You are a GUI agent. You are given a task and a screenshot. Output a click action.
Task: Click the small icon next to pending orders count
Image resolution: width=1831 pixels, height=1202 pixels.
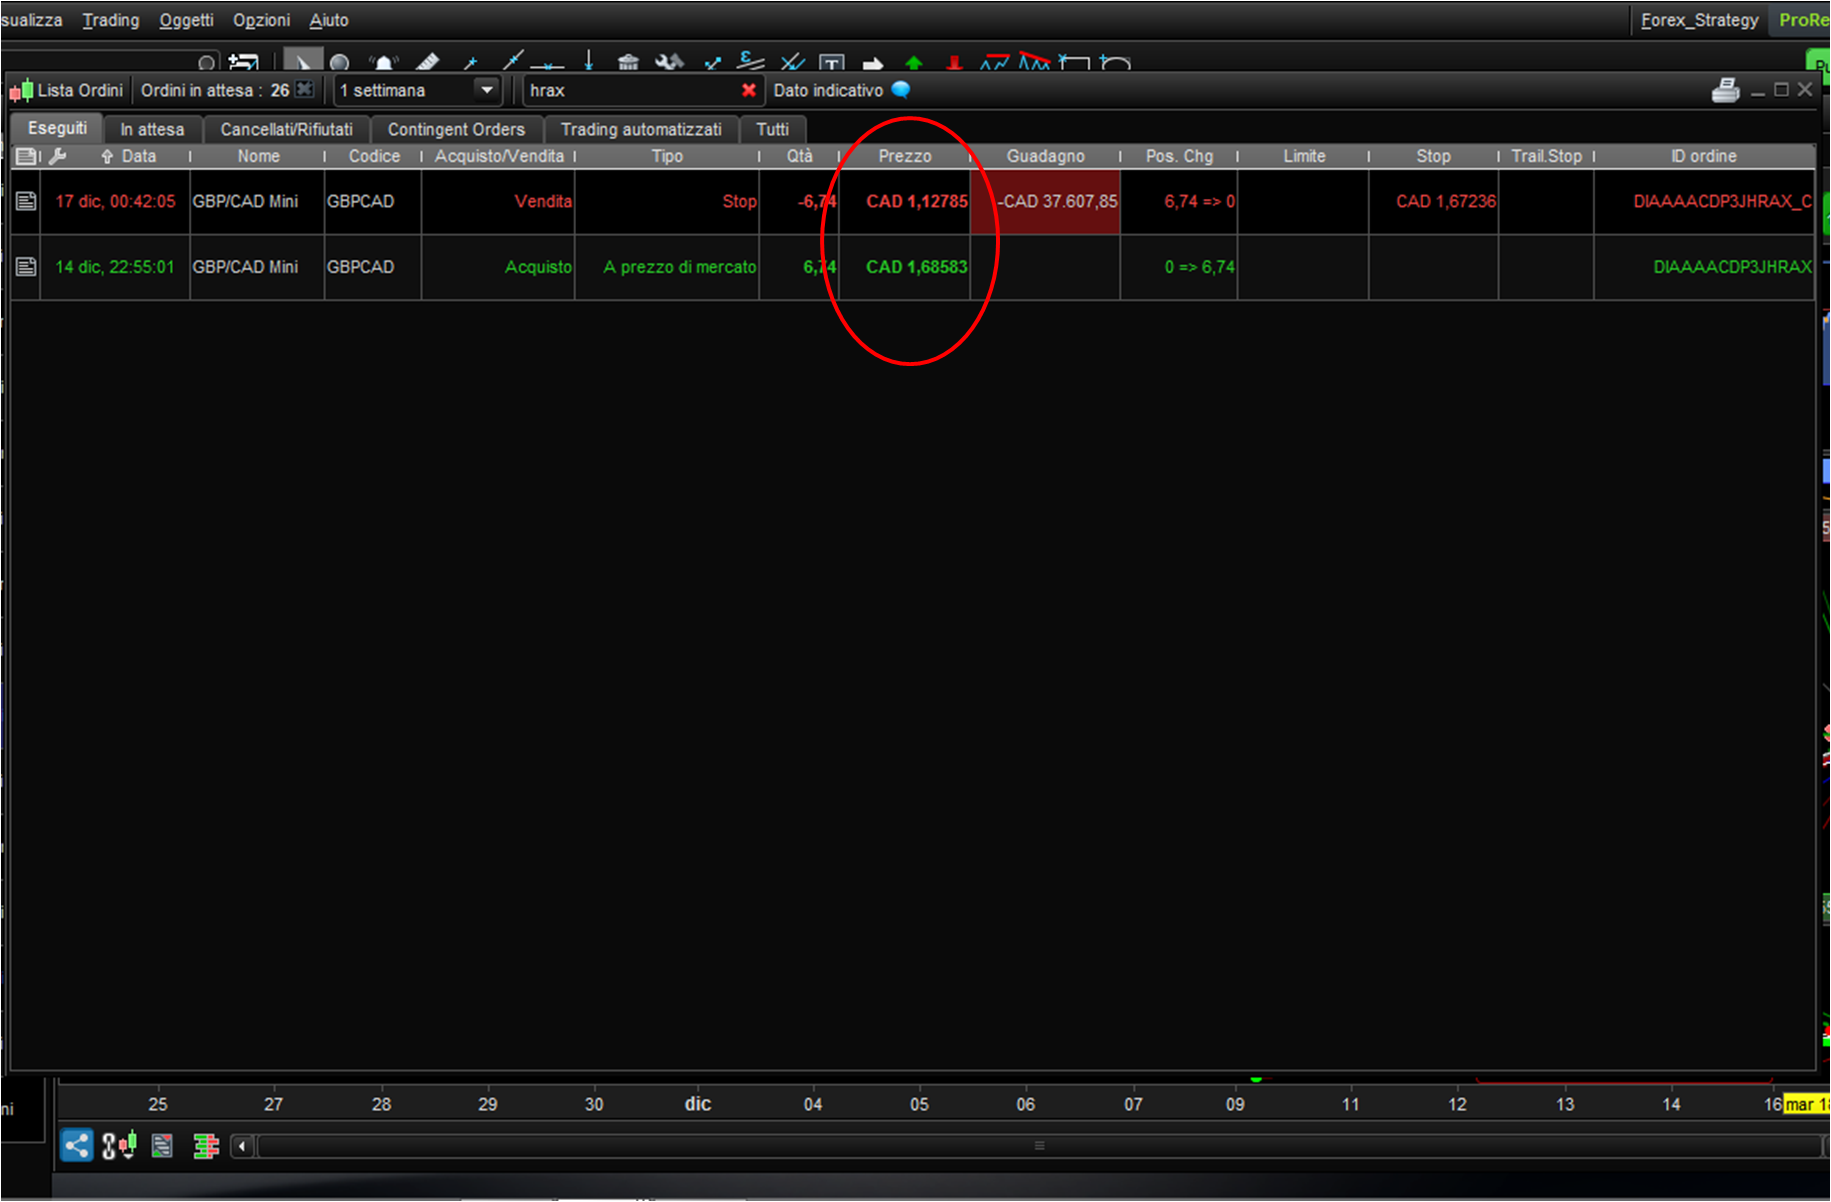click(305, 89)
